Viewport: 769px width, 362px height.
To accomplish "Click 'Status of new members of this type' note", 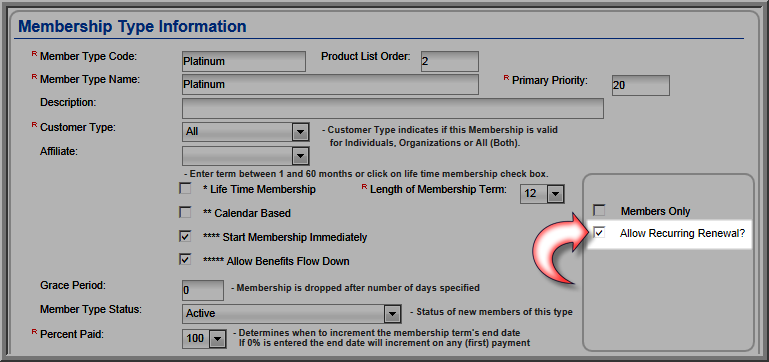I will 491,312.
